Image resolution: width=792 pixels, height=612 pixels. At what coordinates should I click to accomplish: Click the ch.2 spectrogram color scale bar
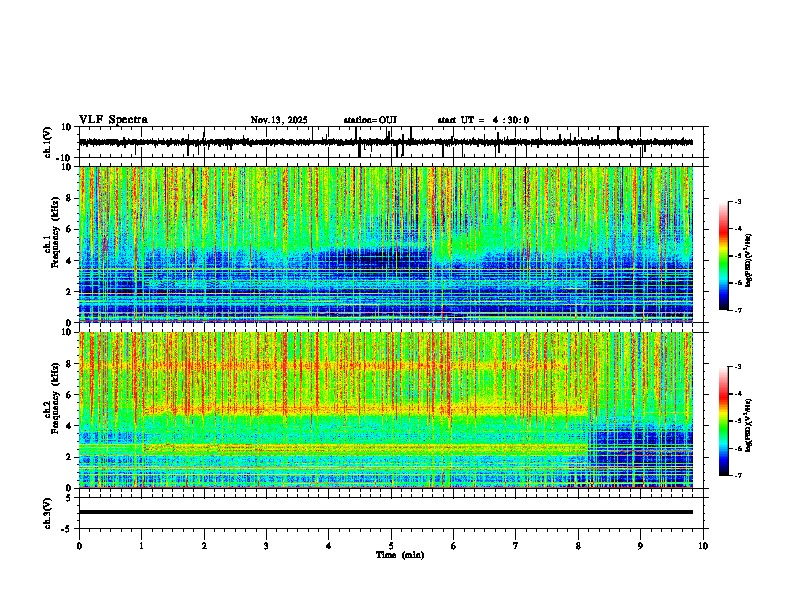click(724, 421)
